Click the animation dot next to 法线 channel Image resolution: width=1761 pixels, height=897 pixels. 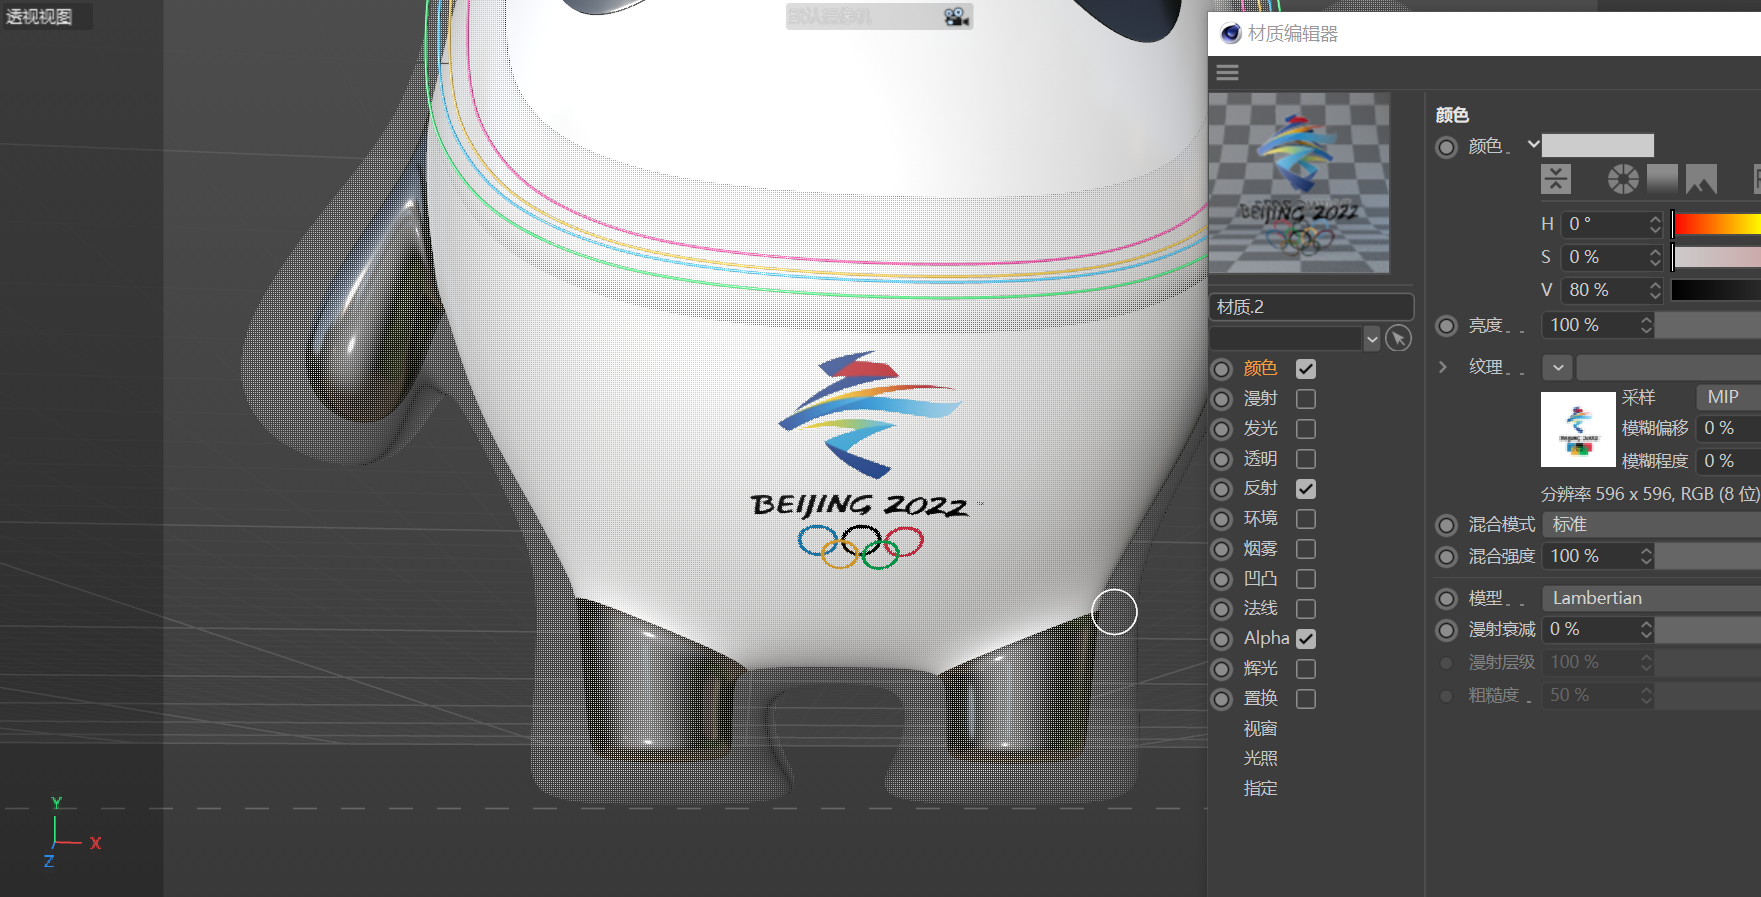tap(1222, 609)
